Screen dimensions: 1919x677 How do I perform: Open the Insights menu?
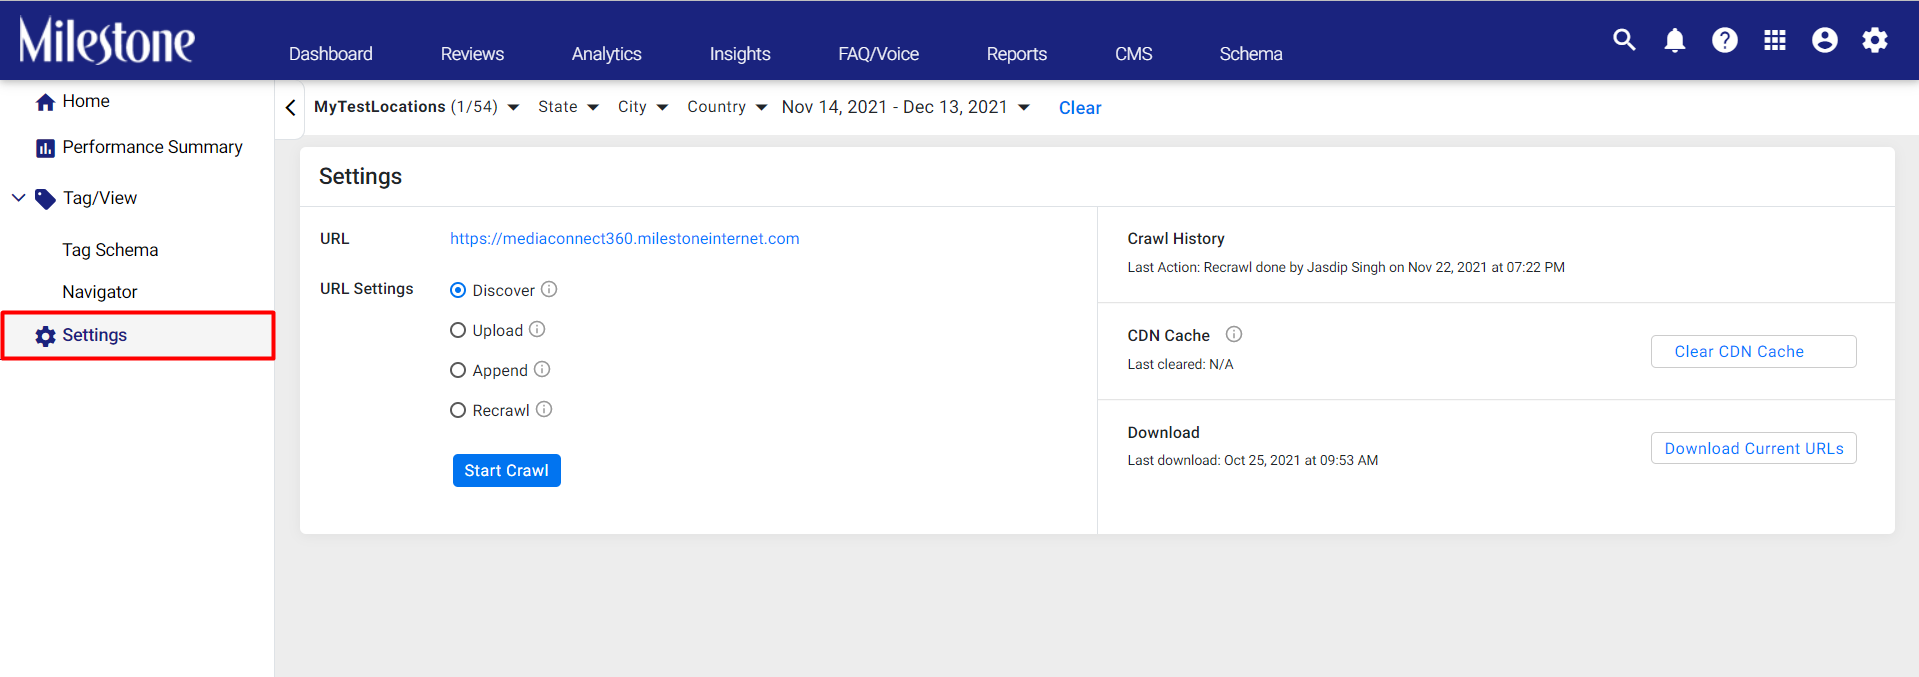(740, 54)
